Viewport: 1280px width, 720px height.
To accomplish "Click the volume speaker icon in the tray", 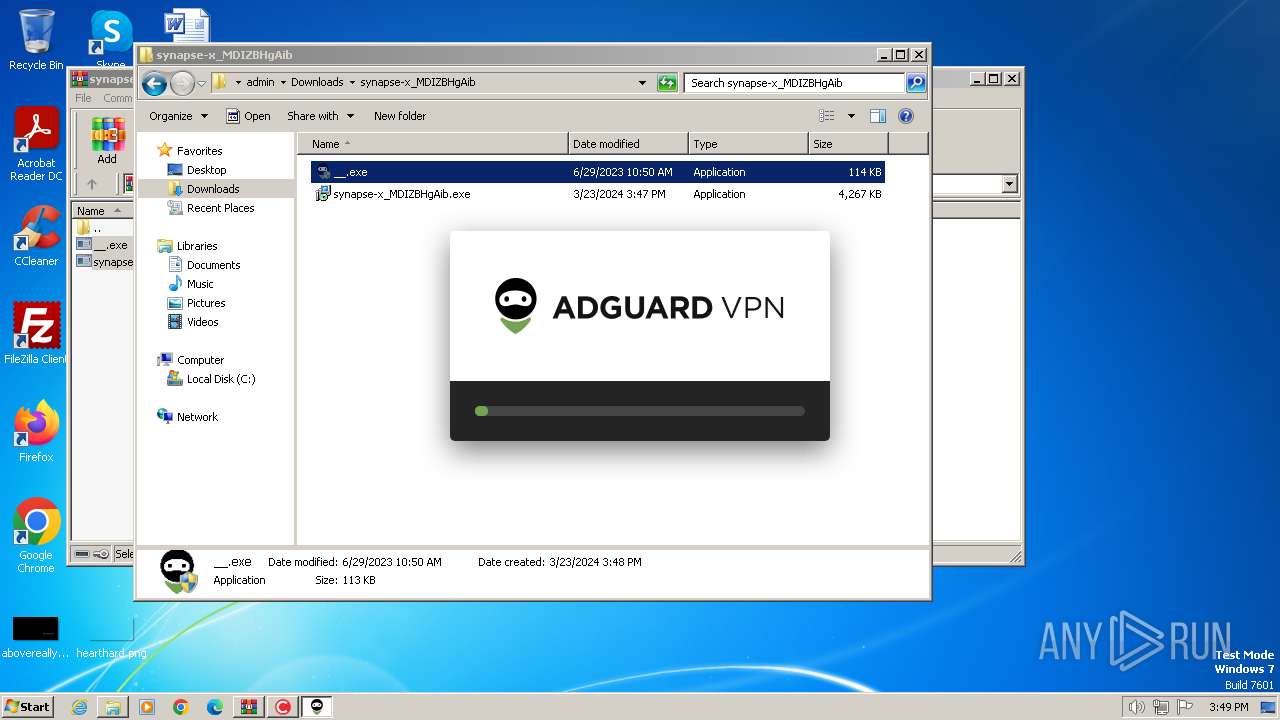I will [1136, 707].
